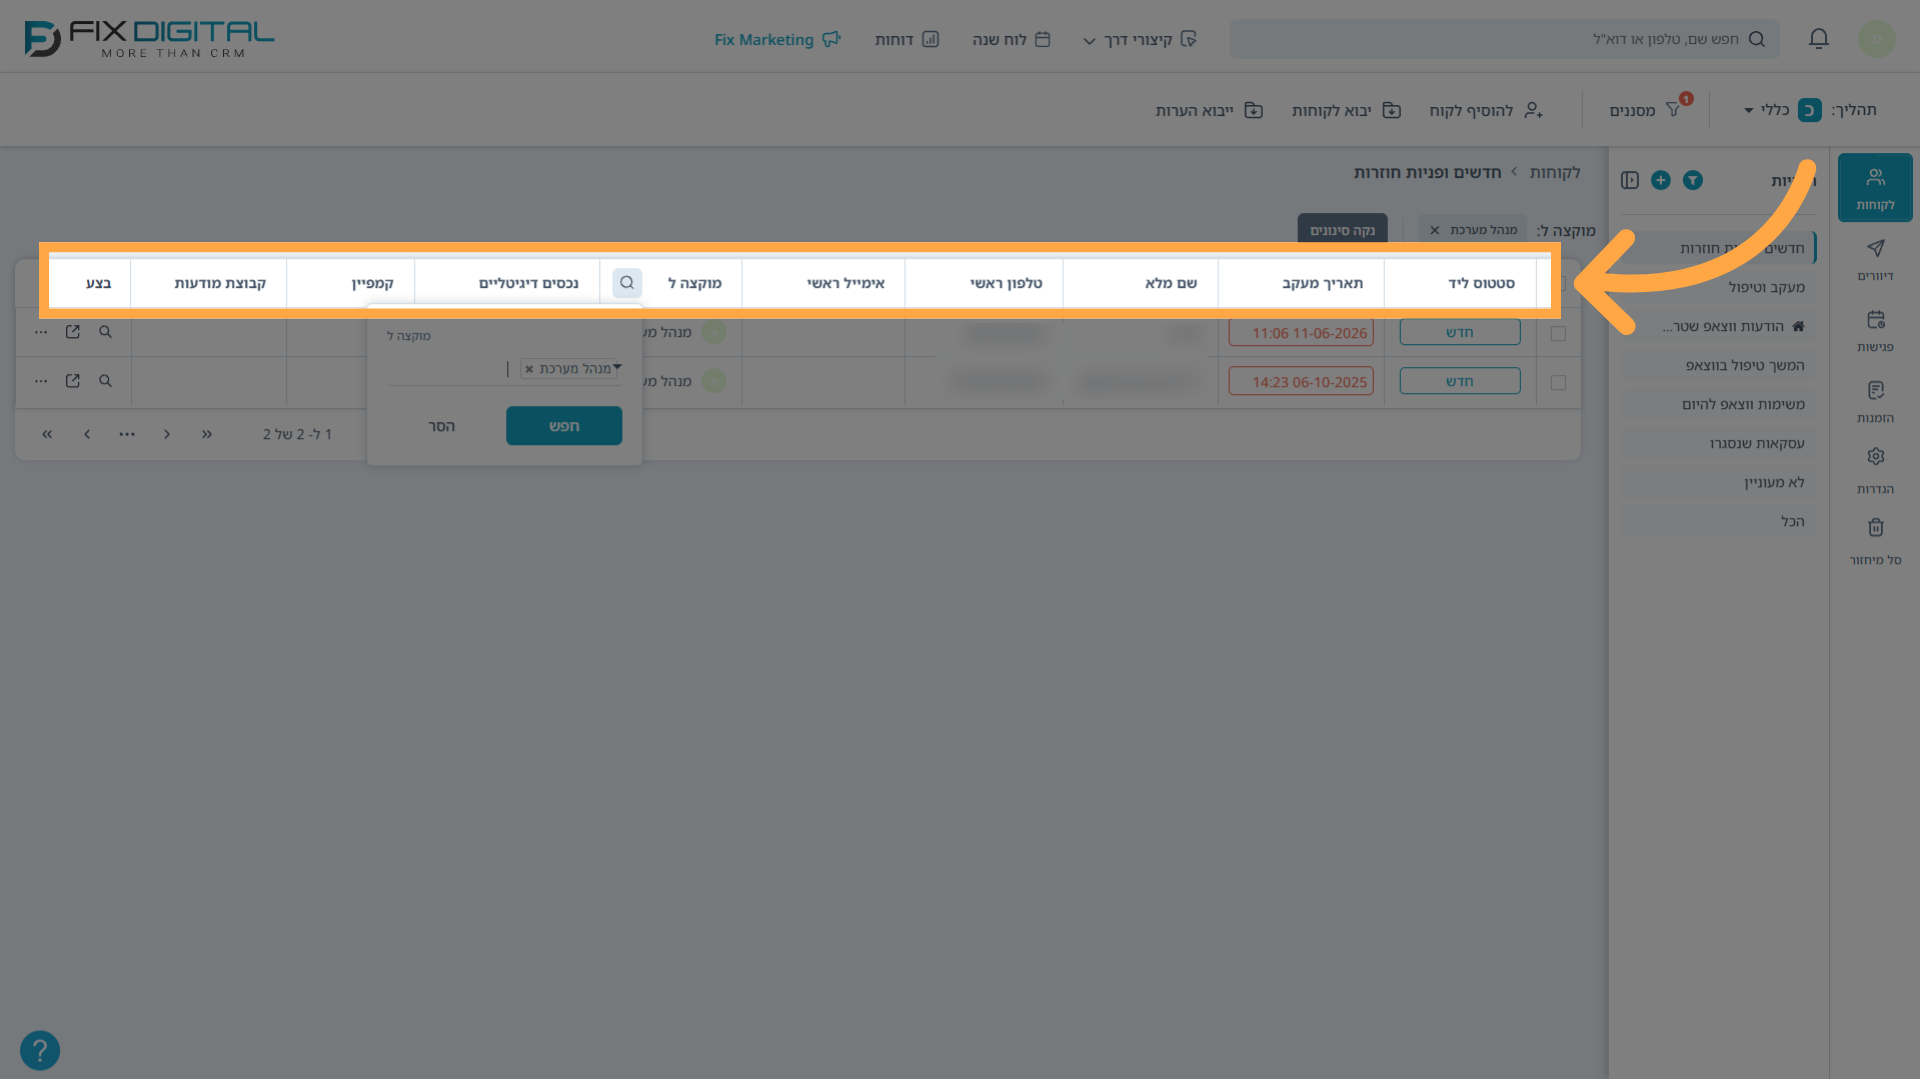Open פגישות calendar icon in right sidebar
Viewport: 1920px width, 1079px height.
tap(1876, 330)
